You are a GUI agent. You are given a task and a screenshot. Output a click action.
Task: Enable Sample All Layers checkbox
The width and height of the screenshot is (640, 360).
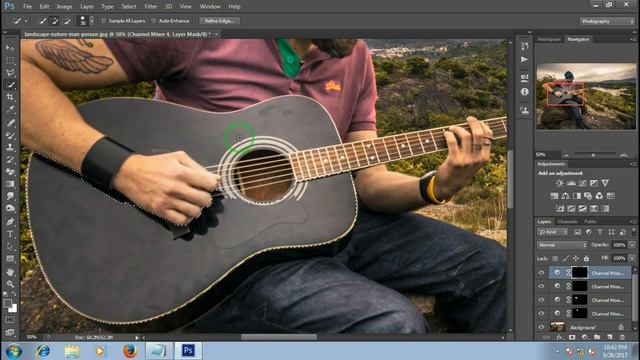[103, 21]
